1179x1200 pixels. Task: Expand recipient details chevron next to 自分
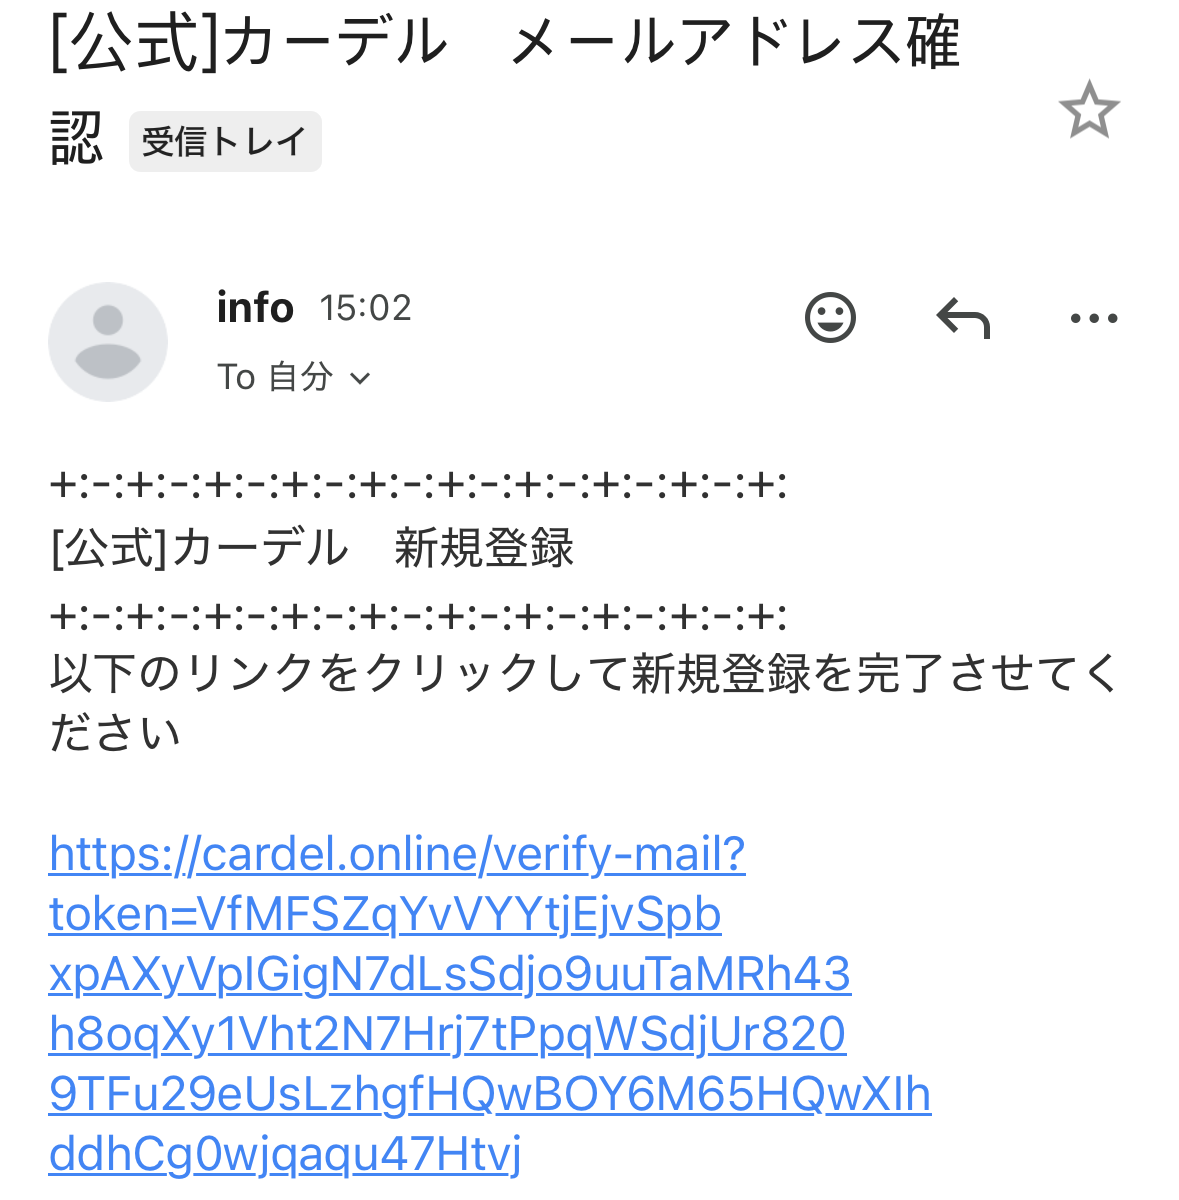coord(361,378)
